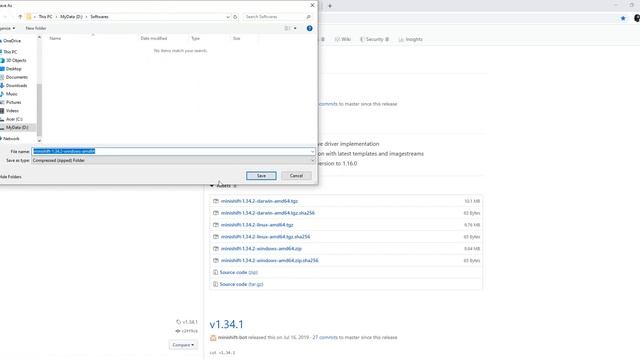This screenshot has height=360, width=640.
Task: Expand the address bar history dropdown
Action: [x=228, y=17]
